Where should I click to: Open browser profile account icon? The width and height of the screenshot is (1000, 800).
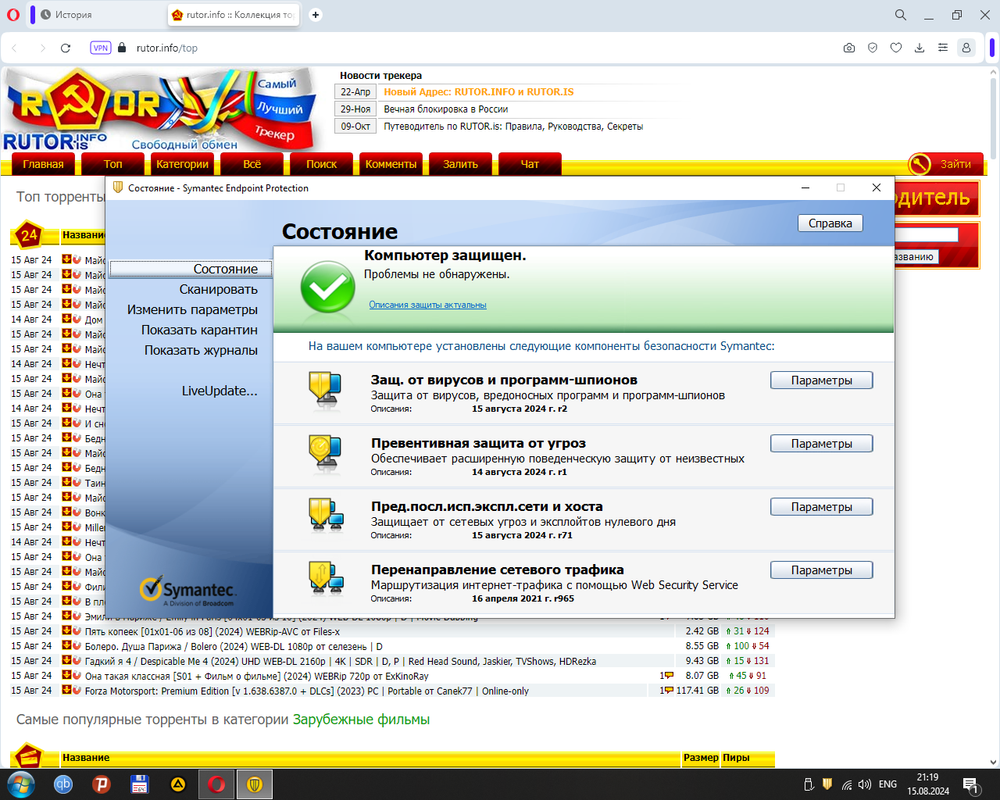point(966,48)
